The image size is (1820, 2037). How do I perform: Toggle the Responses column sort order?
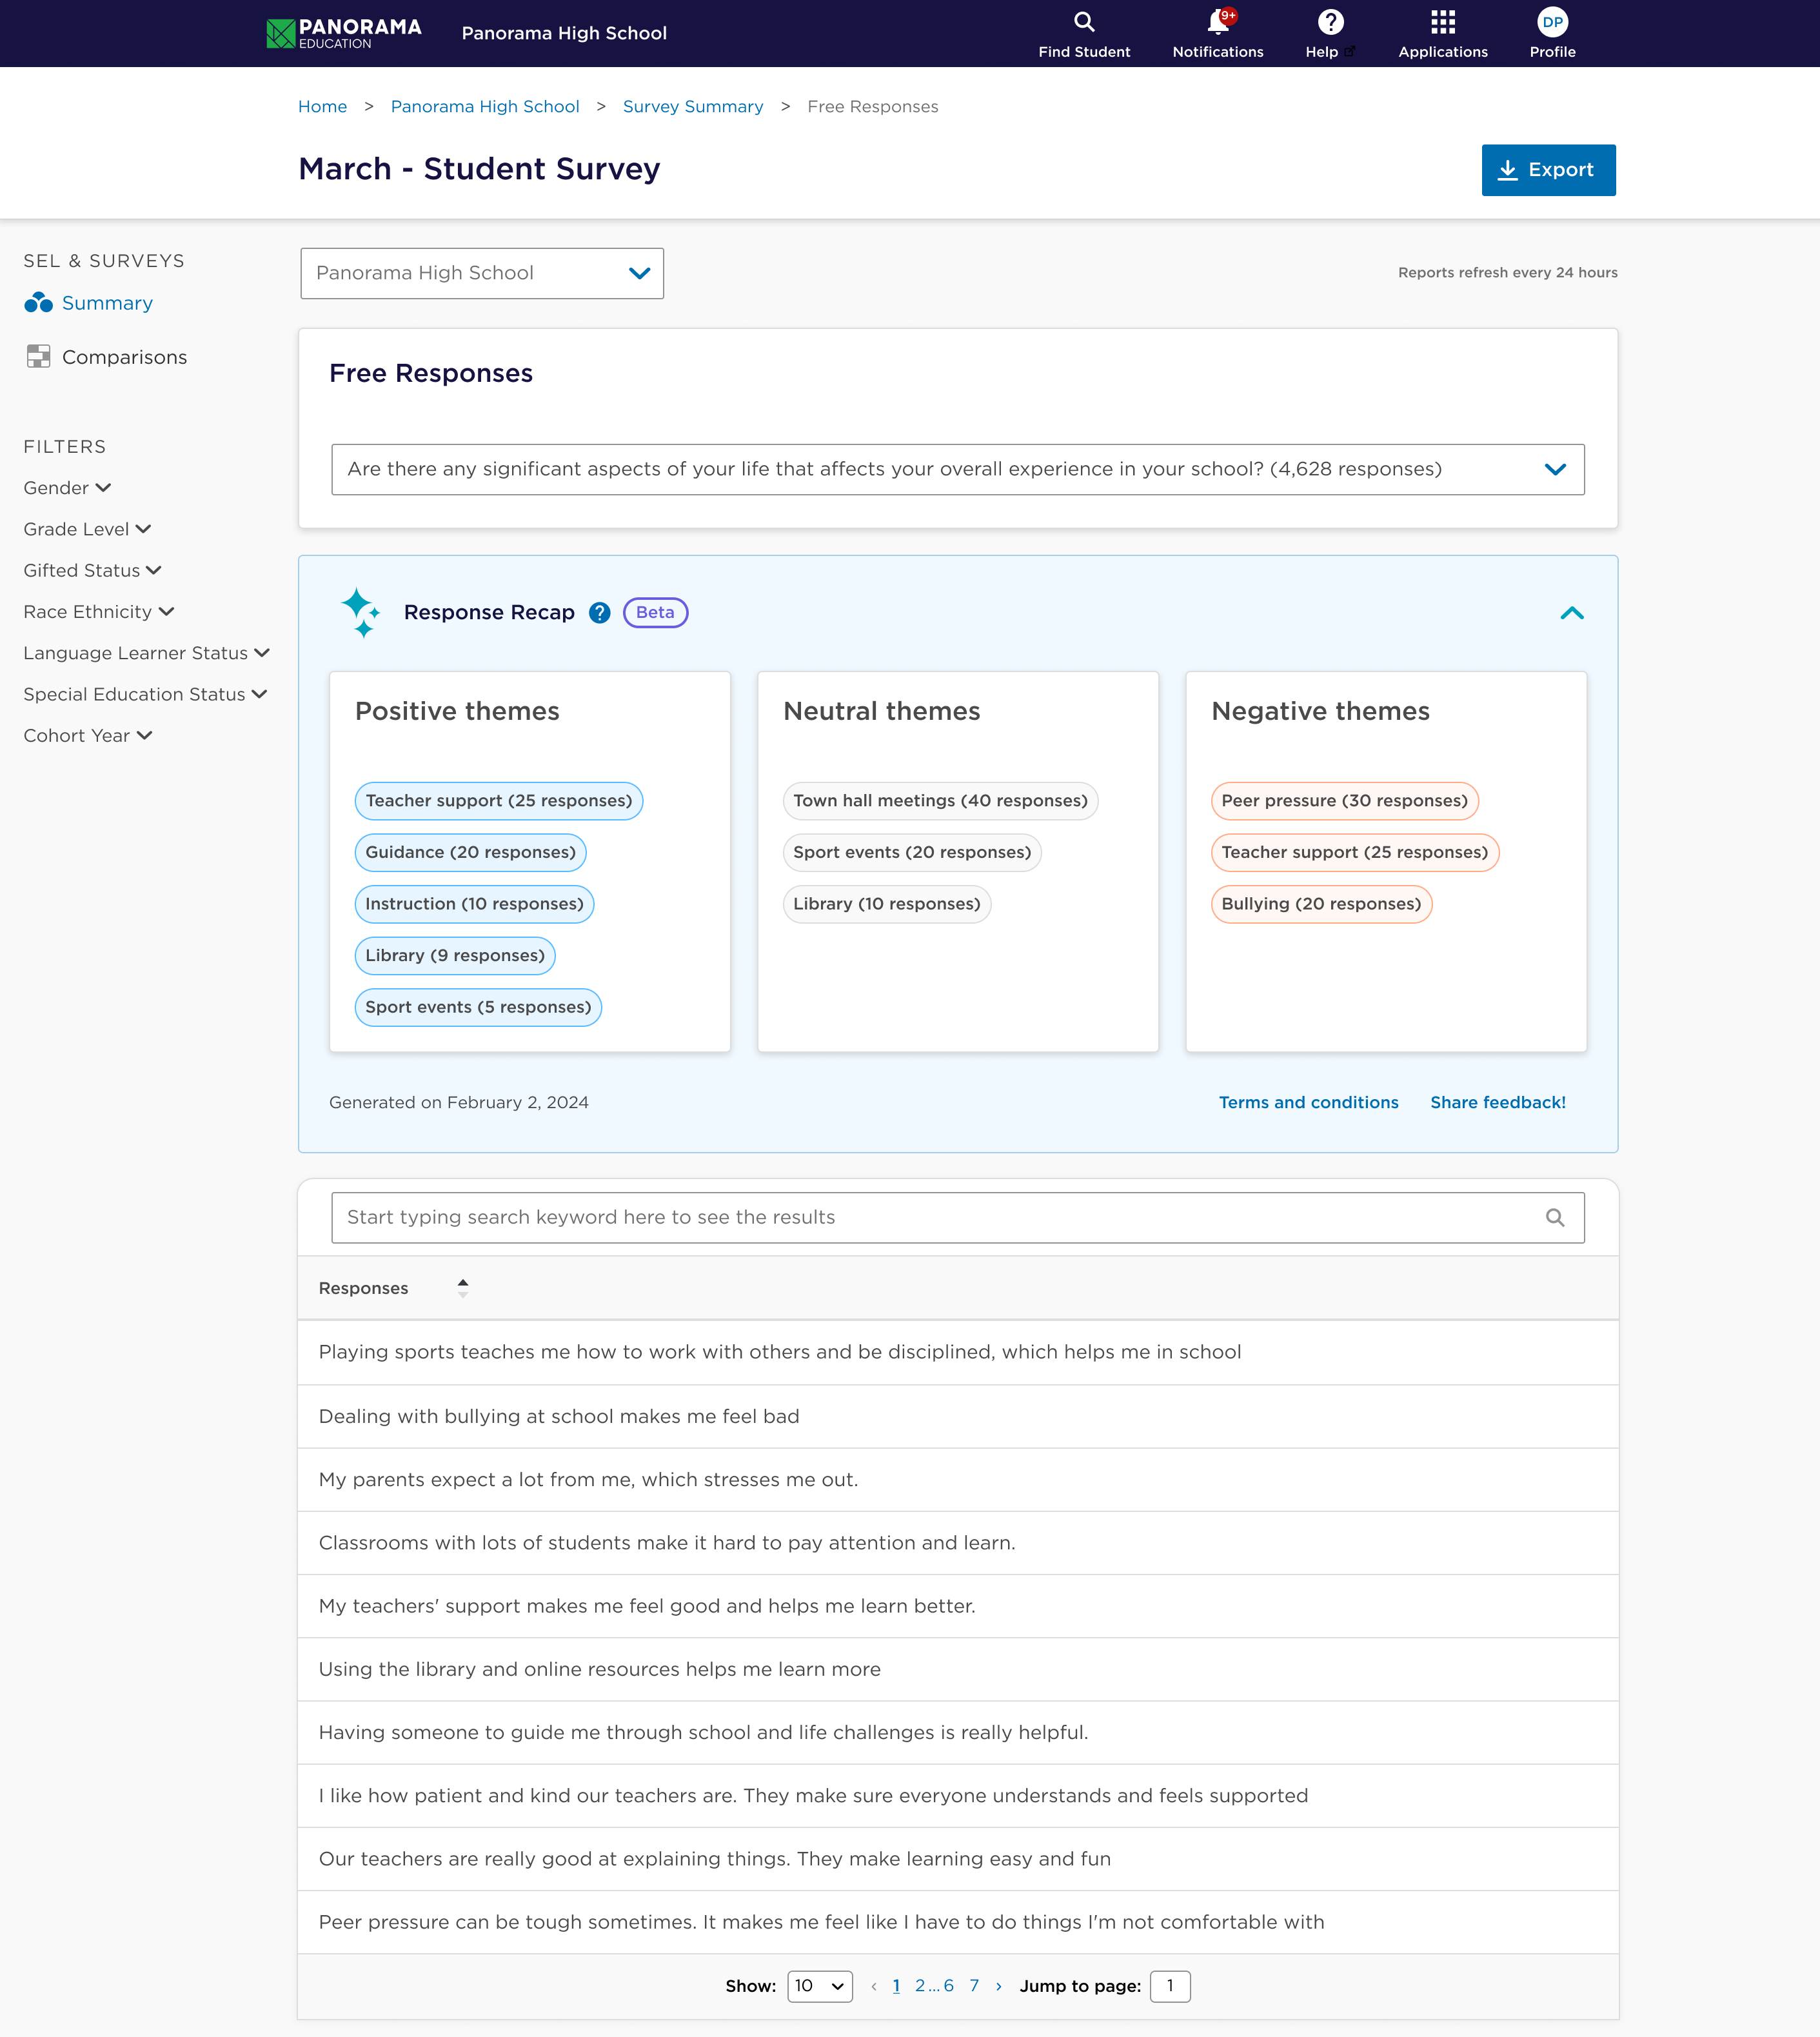(463, 1288)
